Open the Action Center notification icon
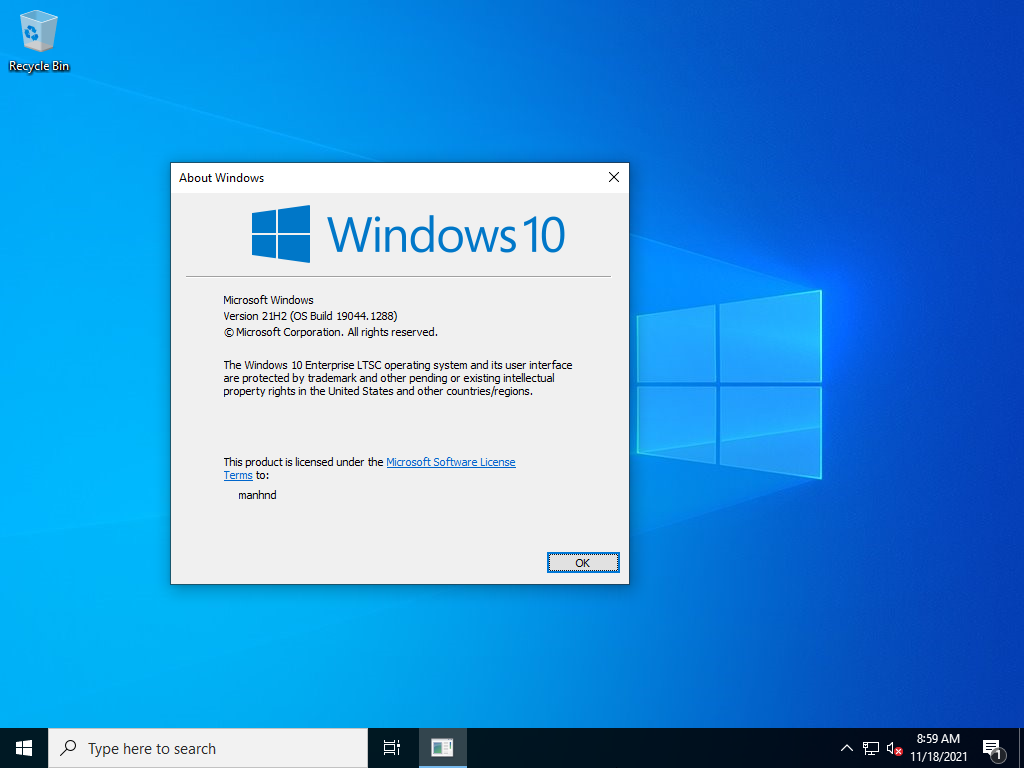The image size is (1024, 768). pos(993,748)
